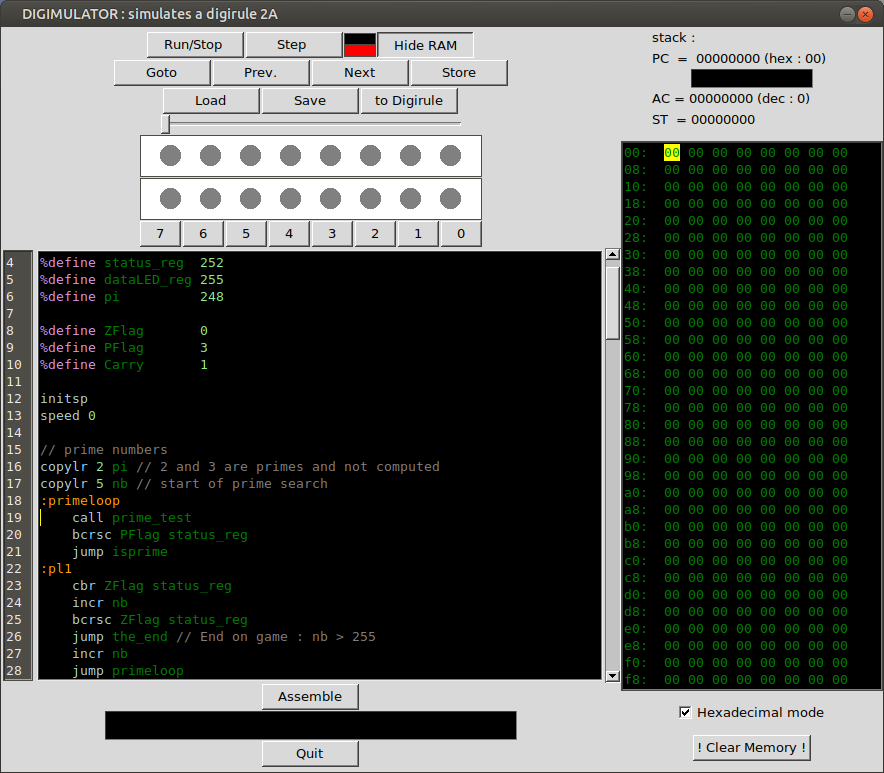Click RAM row label '80:'
The image size is (884, 773).
pyautogui.click(x=635, y=425)
